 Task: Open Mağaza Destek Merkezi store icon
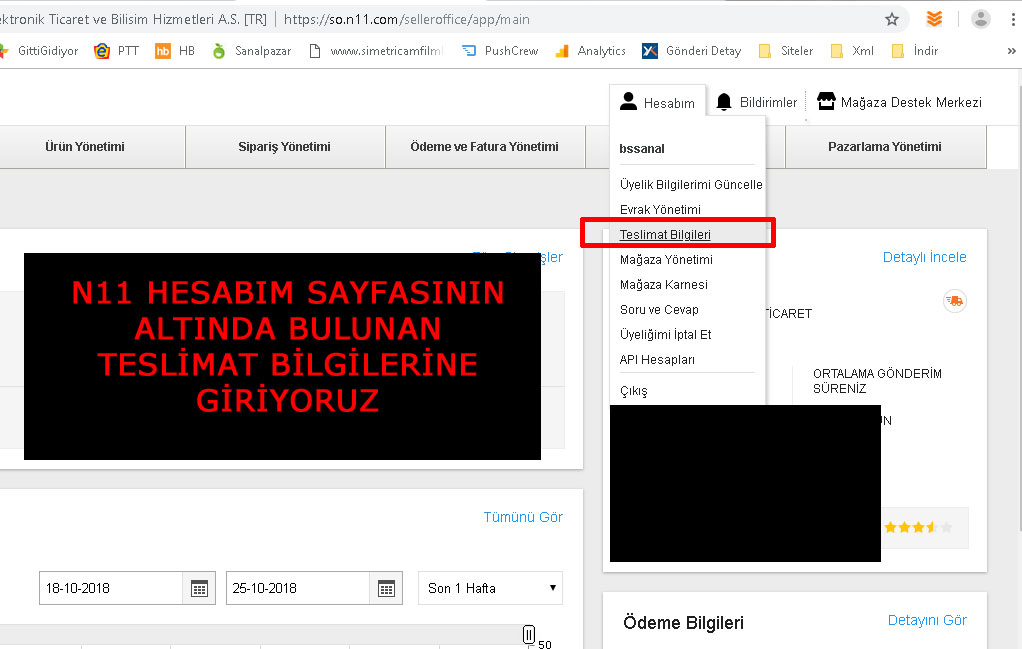[x=825, y=101]
